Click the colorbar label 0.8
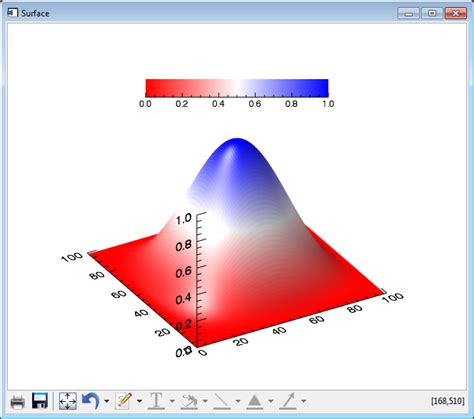 pyautogui.click(x=291, y=104)
